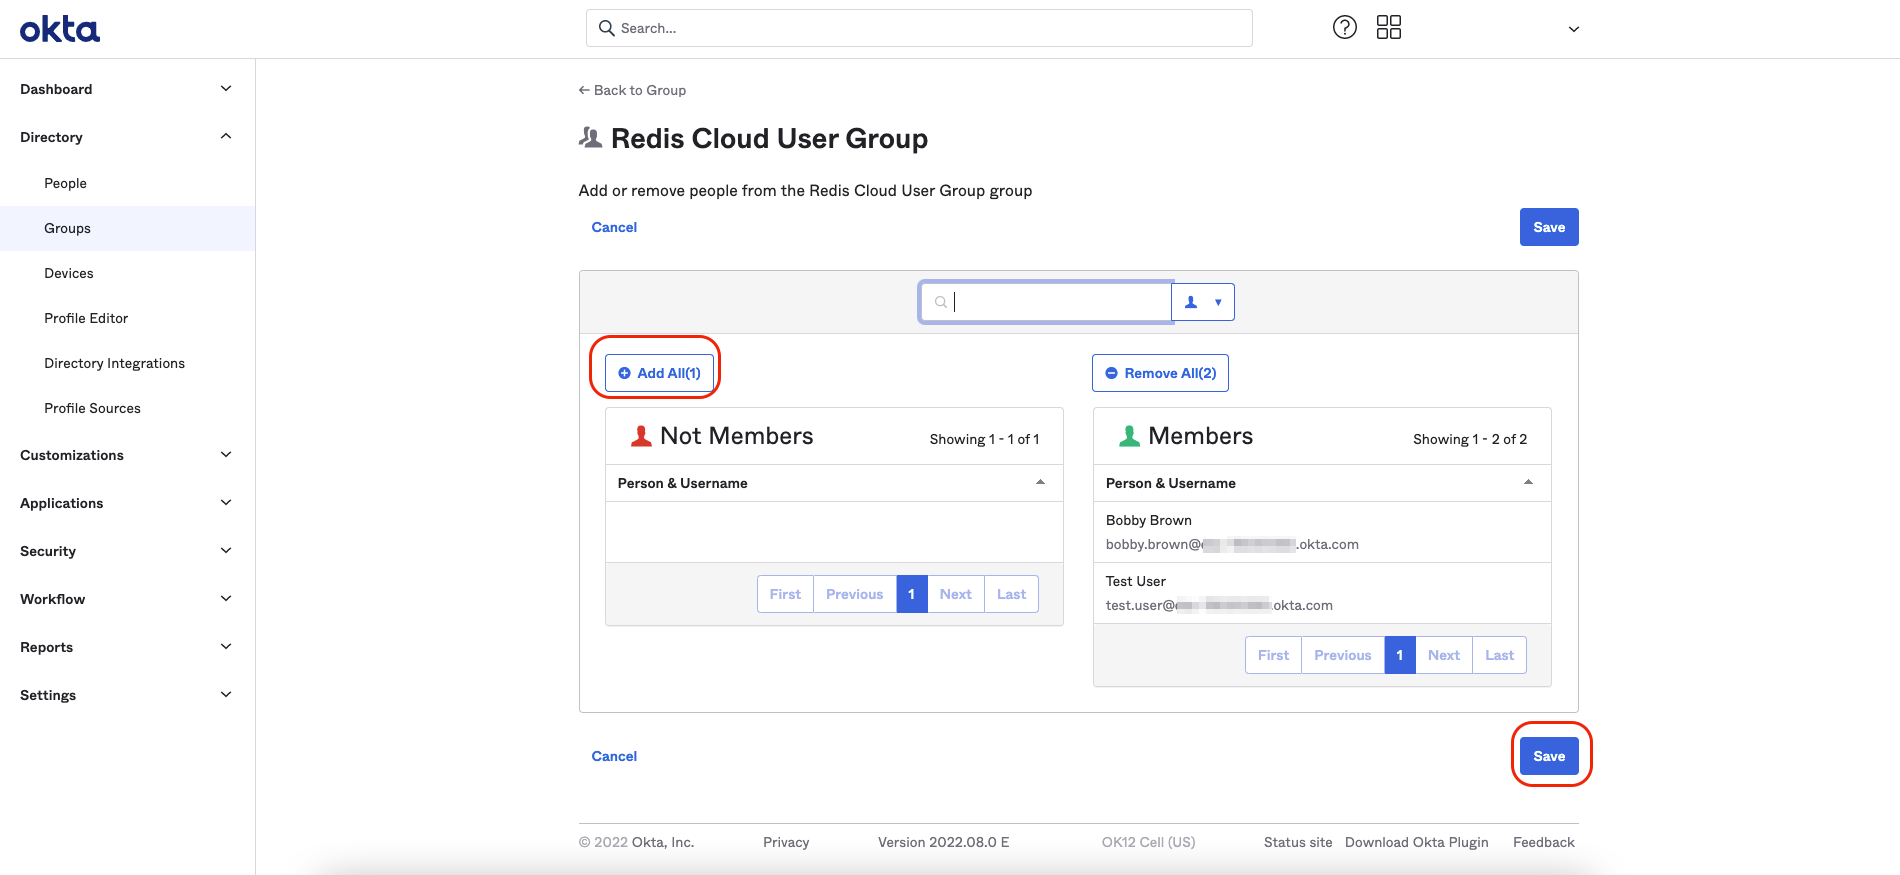Click Next in Members pagination

pyautogui.click(x=1443, y=655)
